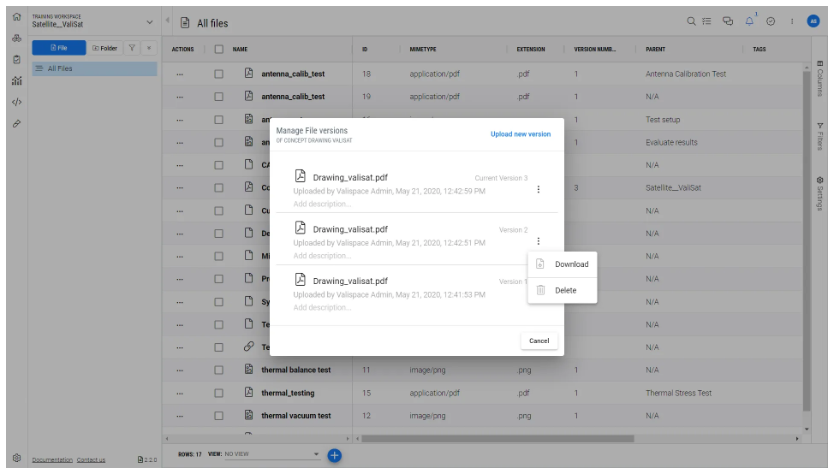Image resolution: width=835 pixels, height=470 pixels.
Task: Tick the select-all checkbox in header
Action: point(219,48)
